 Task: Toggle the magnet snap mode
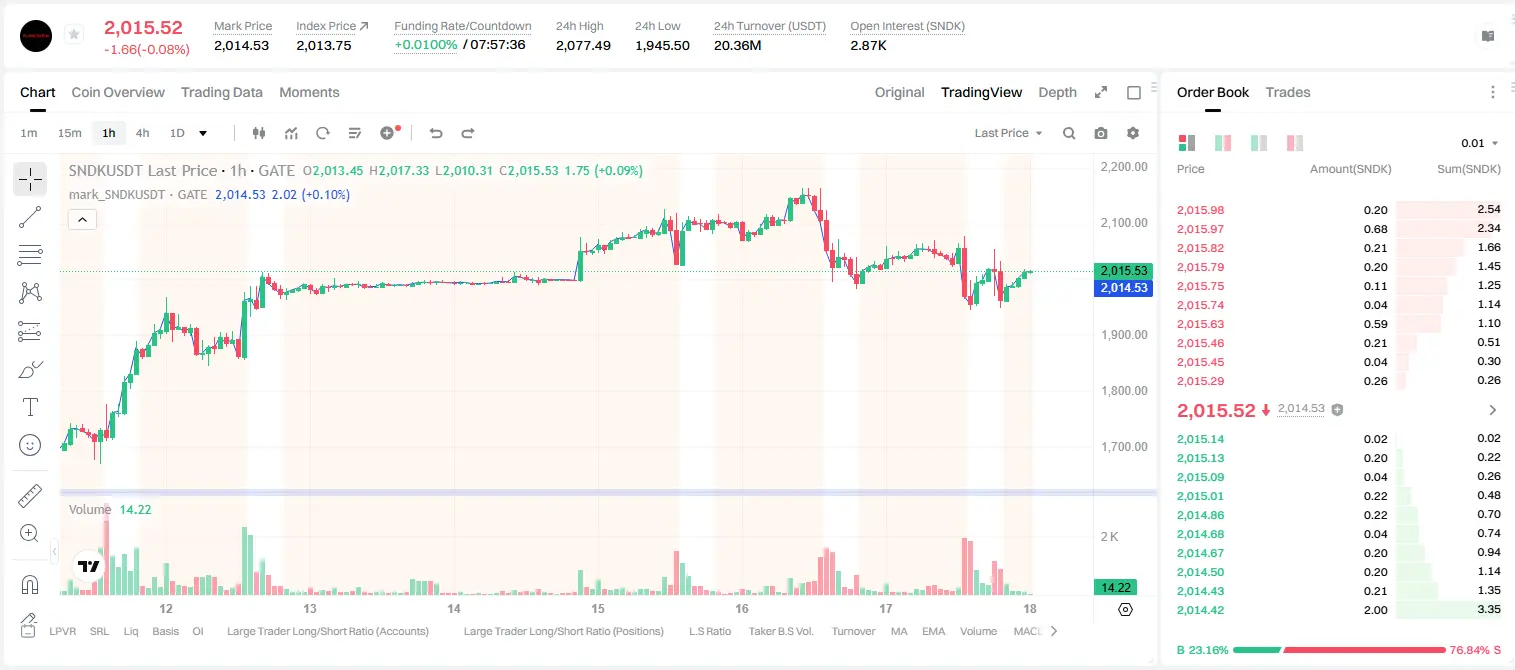(30, 584)
